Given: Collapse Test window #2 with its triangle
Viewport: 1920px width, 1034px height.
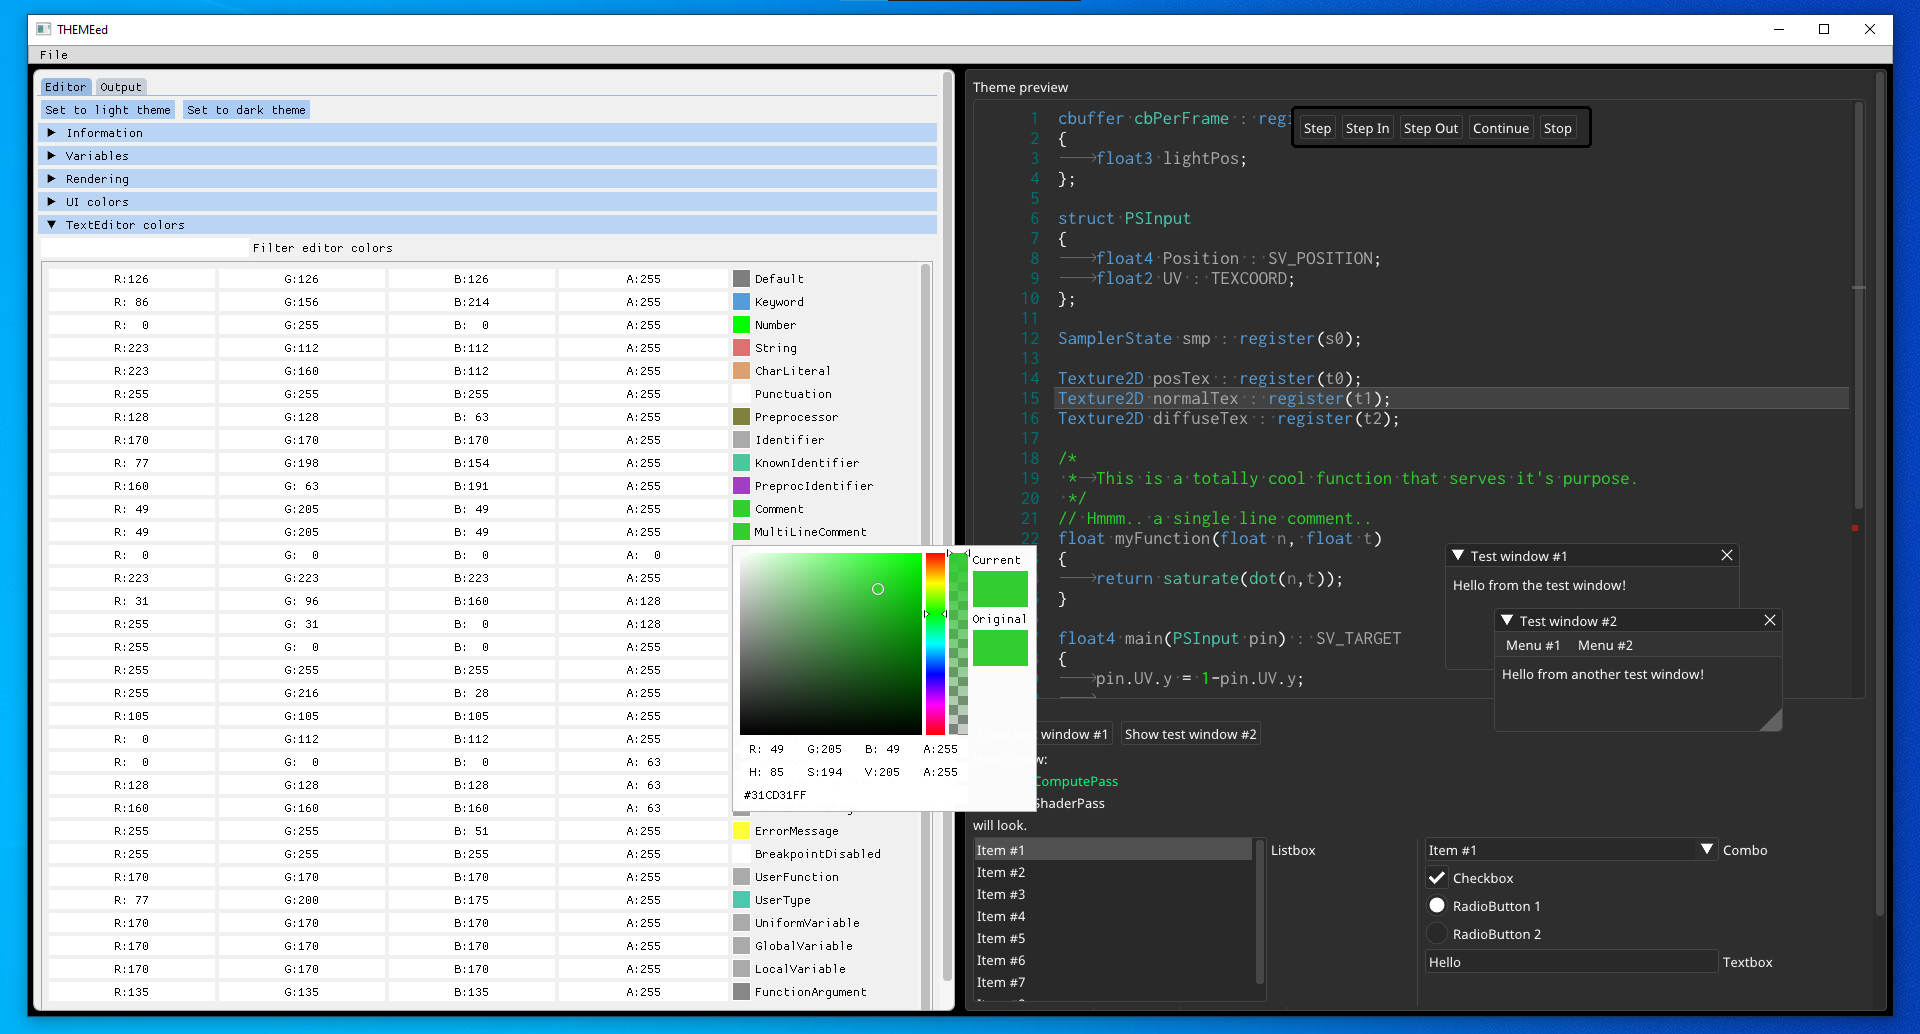Looking at the screenshot, I should 1507,620.
